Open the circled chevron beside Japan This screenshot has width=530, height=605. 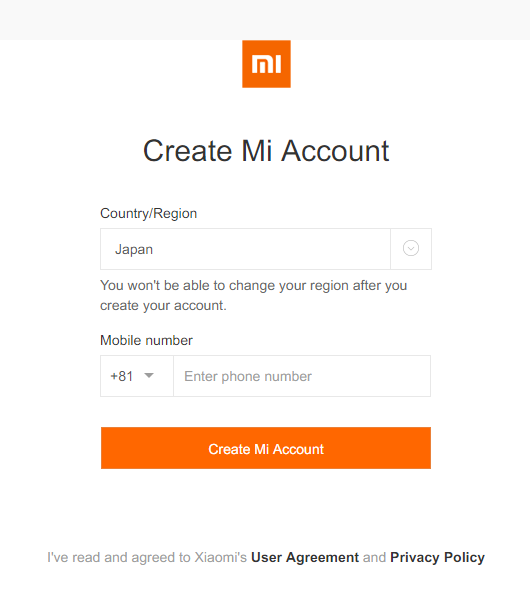coord(411,248)
